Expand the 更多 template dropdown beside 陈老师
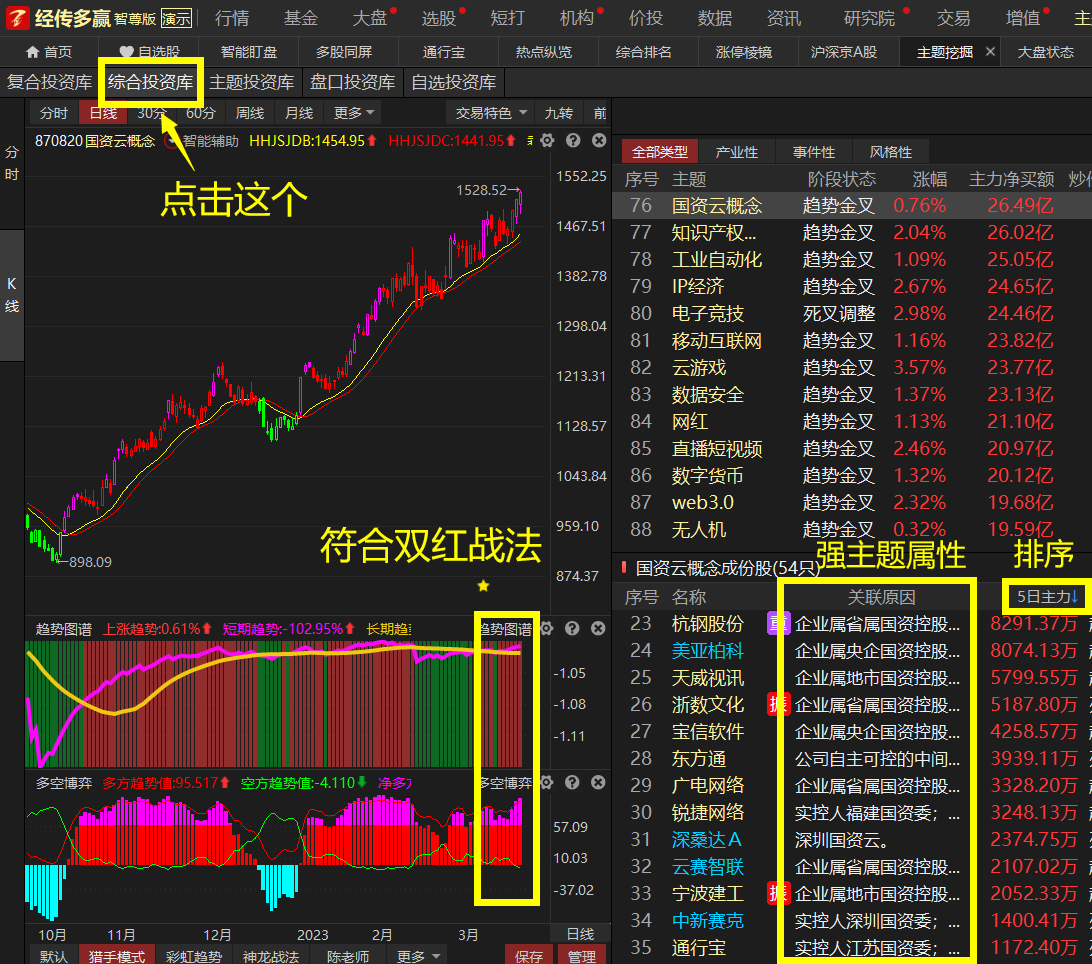The height and width of the screenshot is (964, 1092). click(x=418, y=956)
